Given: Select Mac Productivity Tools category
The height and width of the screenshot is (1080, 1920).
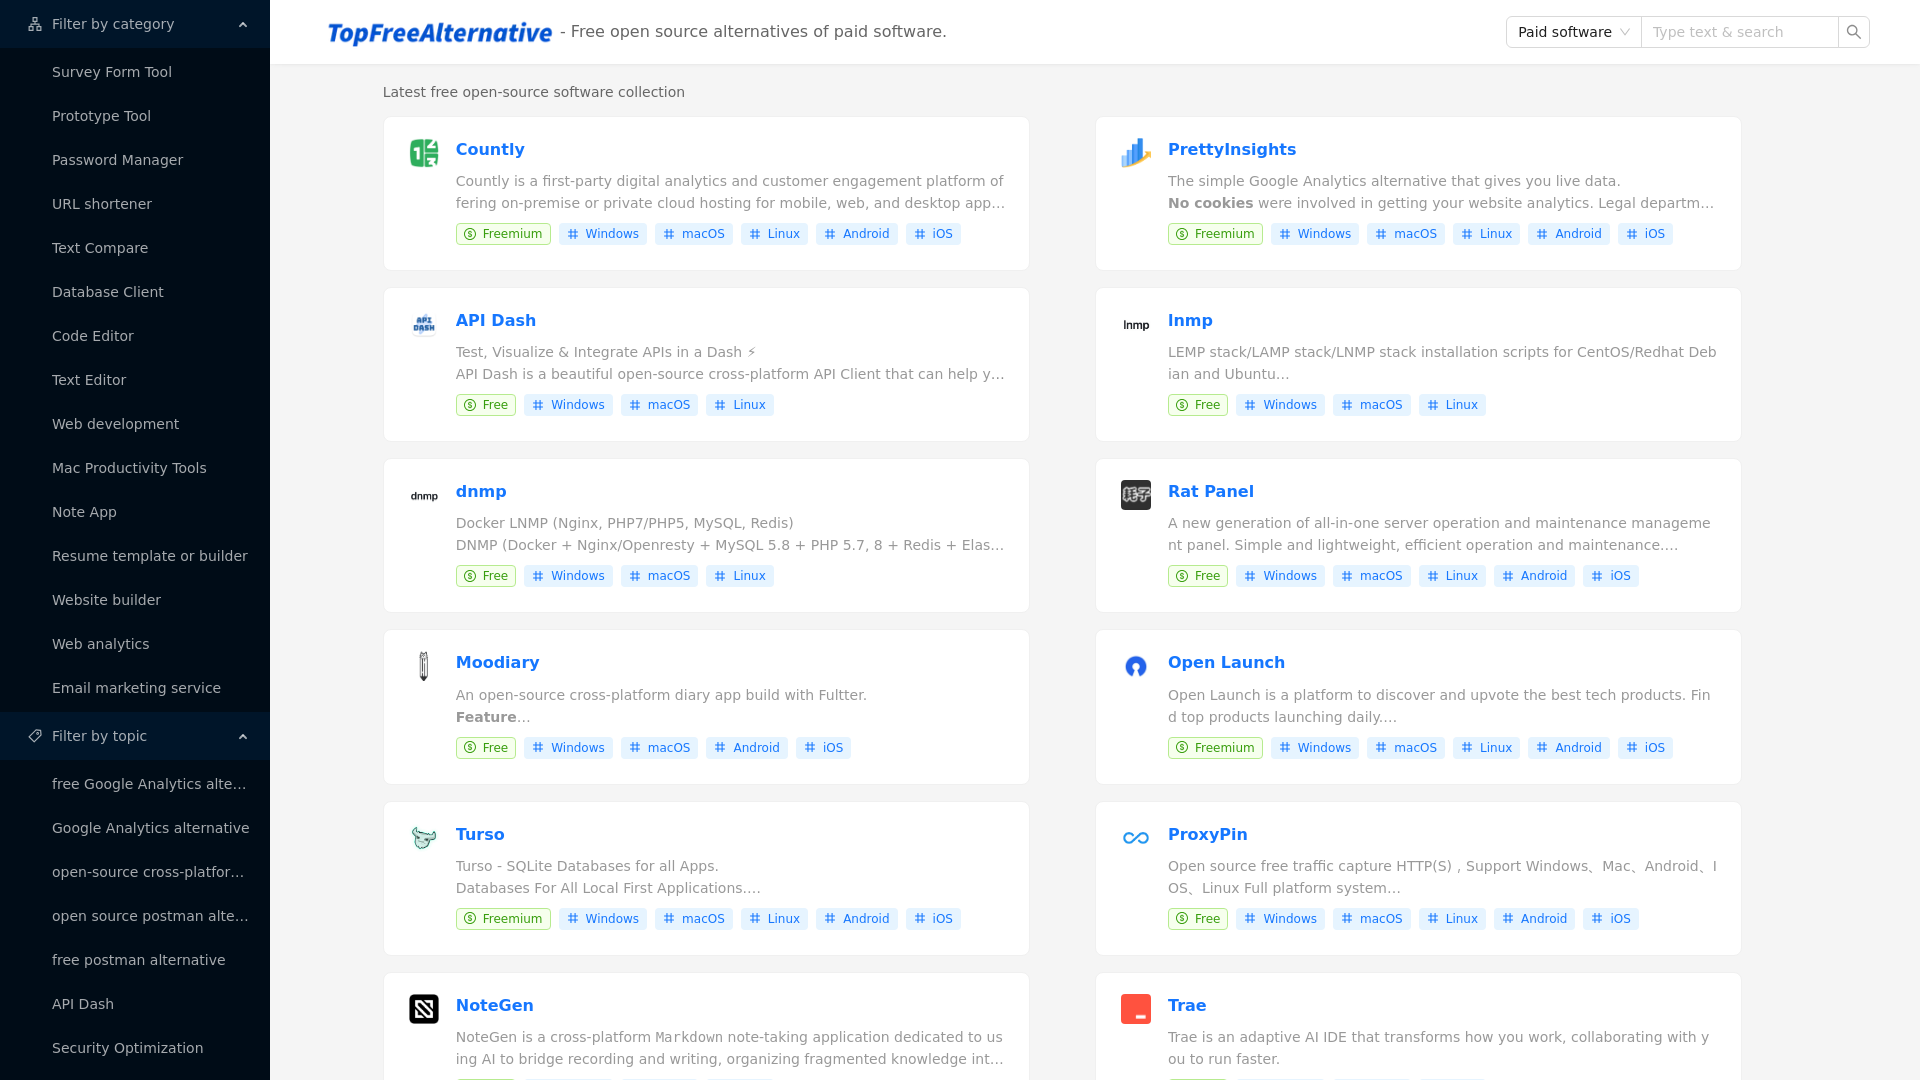Looking at the screenshot, I should coord(135,468).
